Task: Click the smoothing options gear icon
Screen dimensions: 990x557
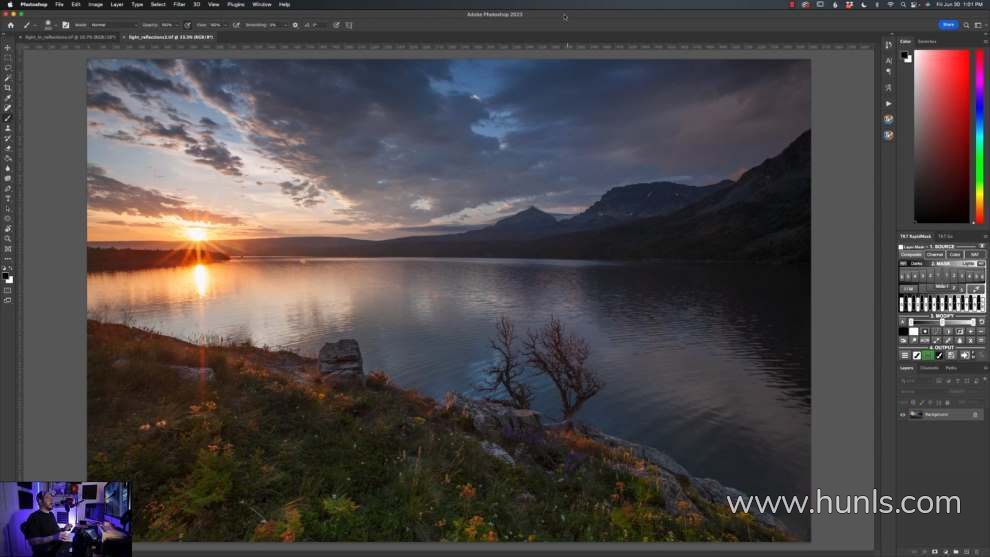Action: coord(295,25)
